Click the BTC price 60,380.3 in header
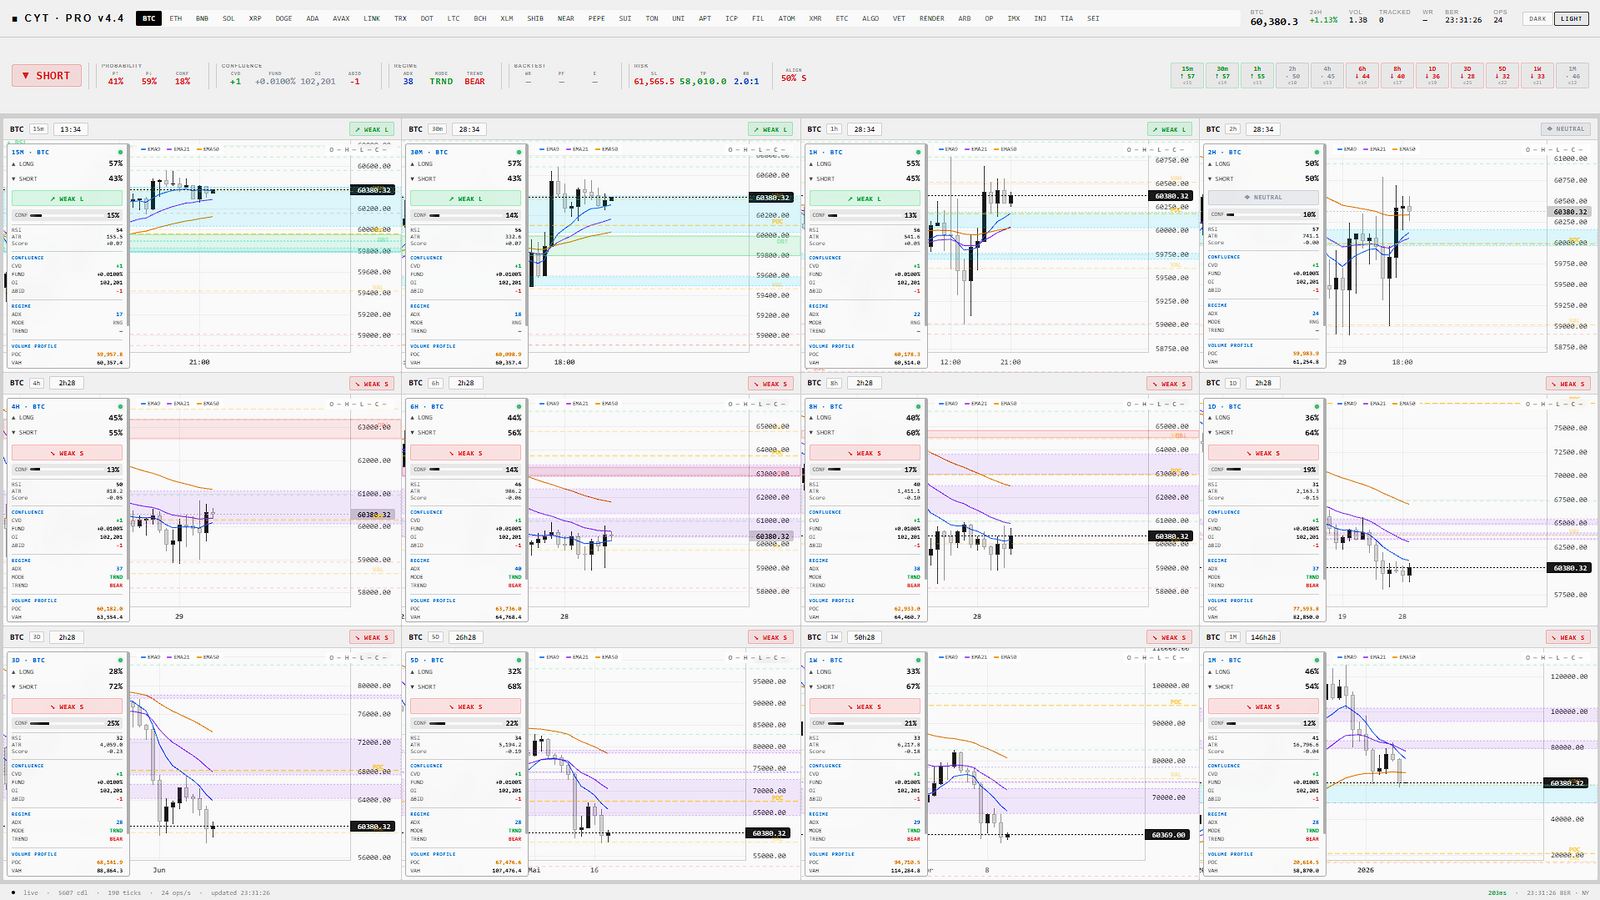The height and width of the screenshot is (900, 1600). click(1274, 21)
